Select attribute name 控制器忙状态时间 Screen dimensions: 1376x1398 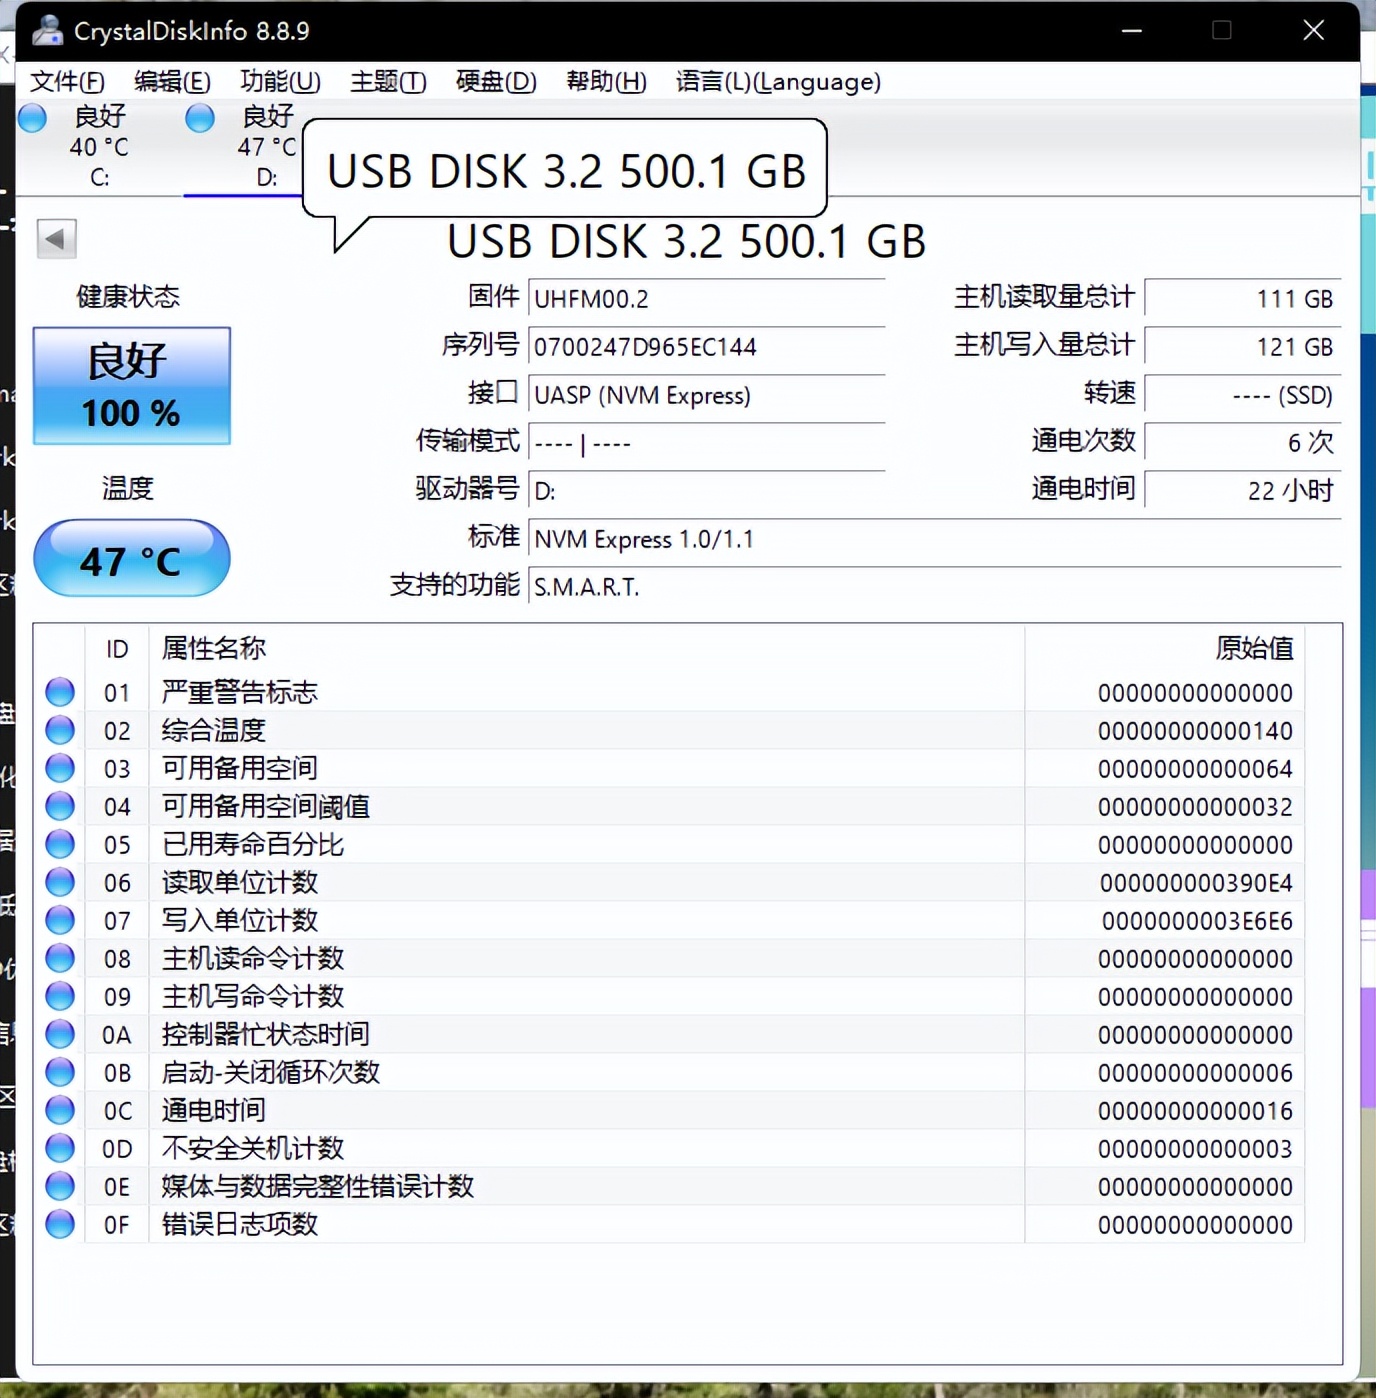pyautogui.click(x=265, y=1034)
